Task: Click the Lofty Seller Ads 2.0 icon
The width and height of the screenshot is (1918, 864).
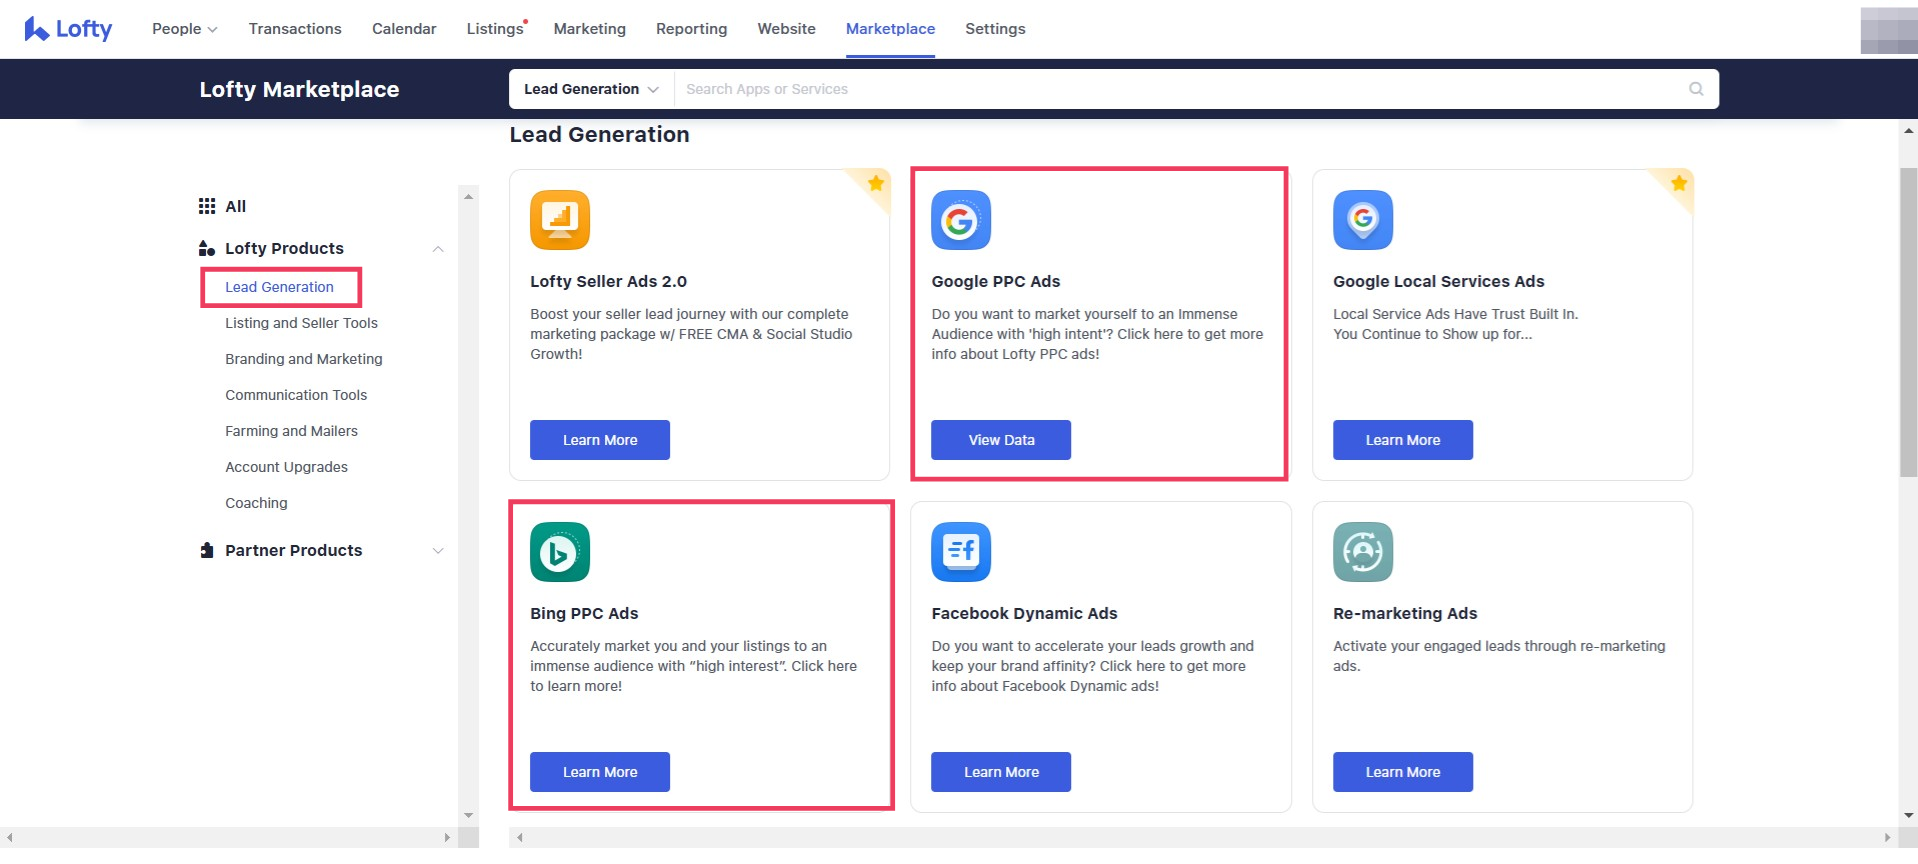Action: 559,220
